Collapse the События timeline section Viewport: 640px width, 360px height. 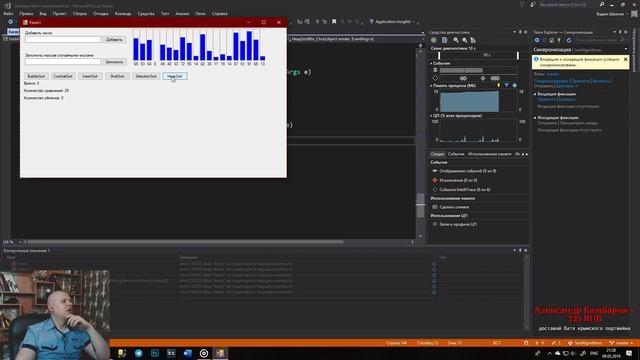pyautogui.click(x=431, y=64)
